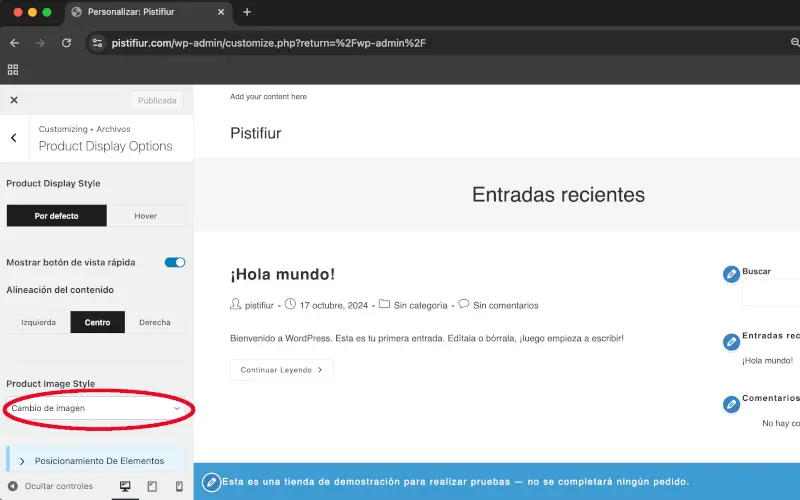Image resolution: width=800 pixels, height=500 pixels.
Task: Reload the page with the refresh icon
Action: coord(66,43)
